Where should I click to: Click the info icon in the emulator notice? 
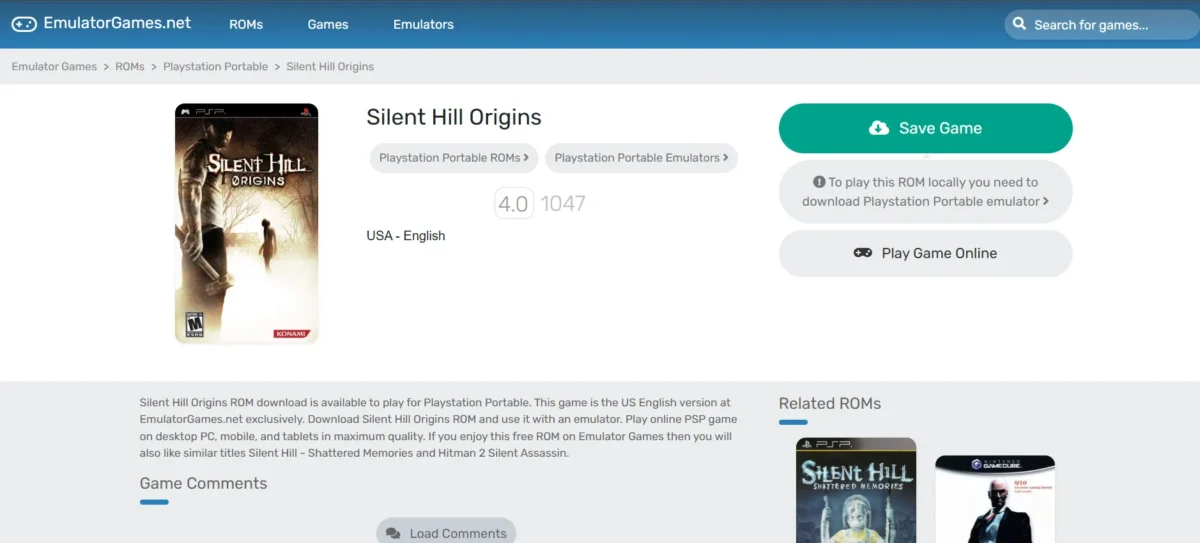819,183
